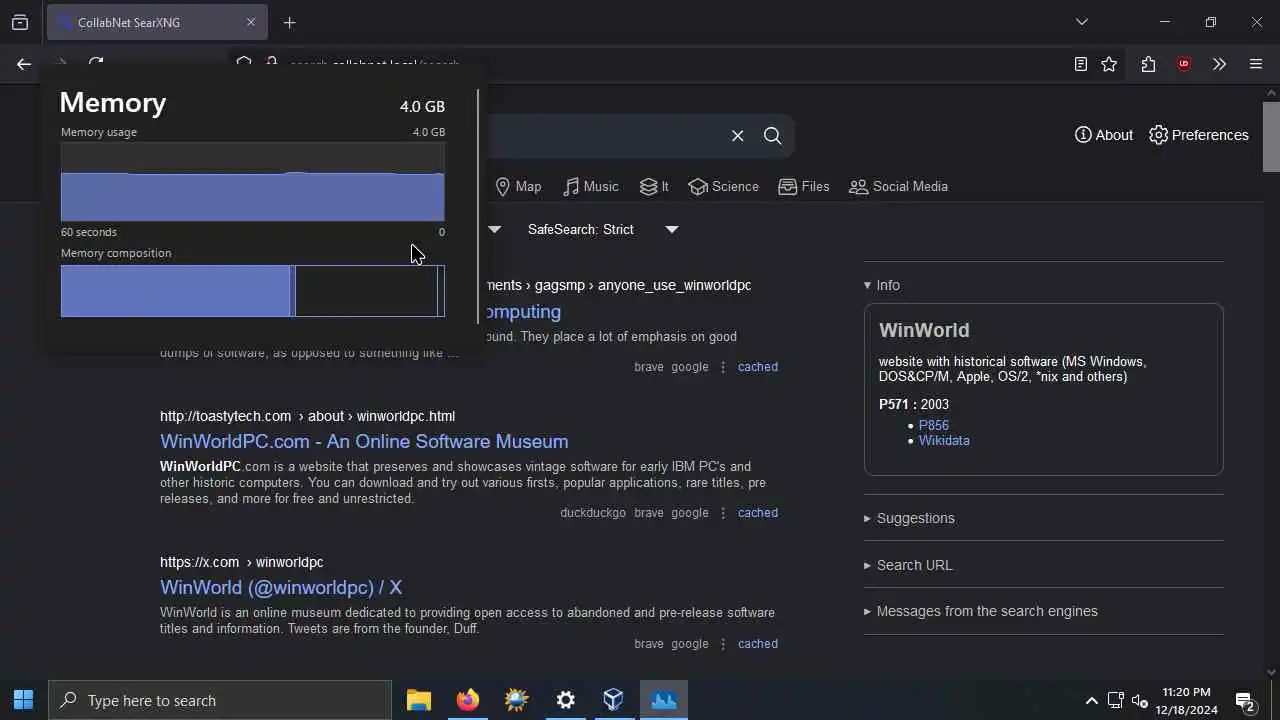Click the WinWorld infobox title

tap(924, 330)
